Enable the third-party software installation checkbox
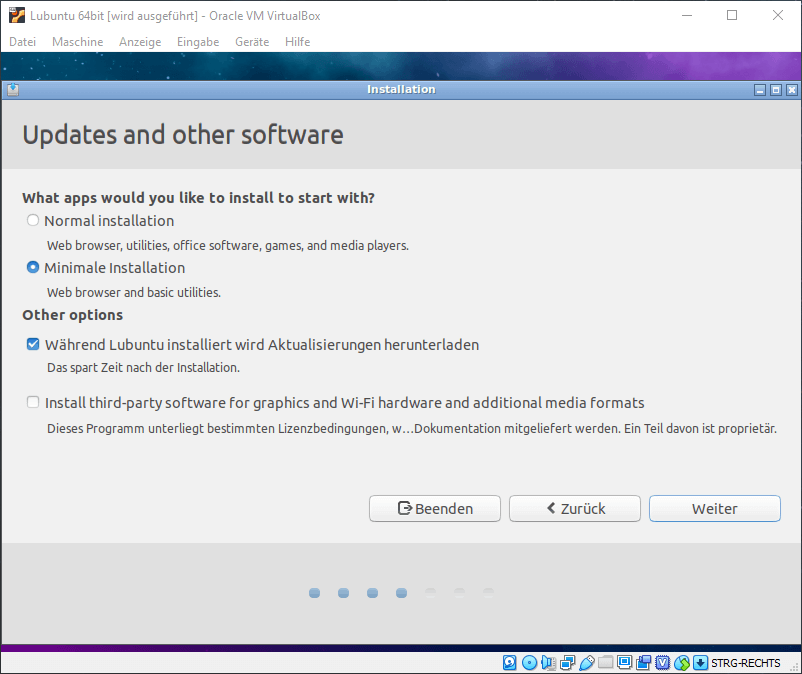The height and width of the screenshot is (674, 802). [33, 402]
